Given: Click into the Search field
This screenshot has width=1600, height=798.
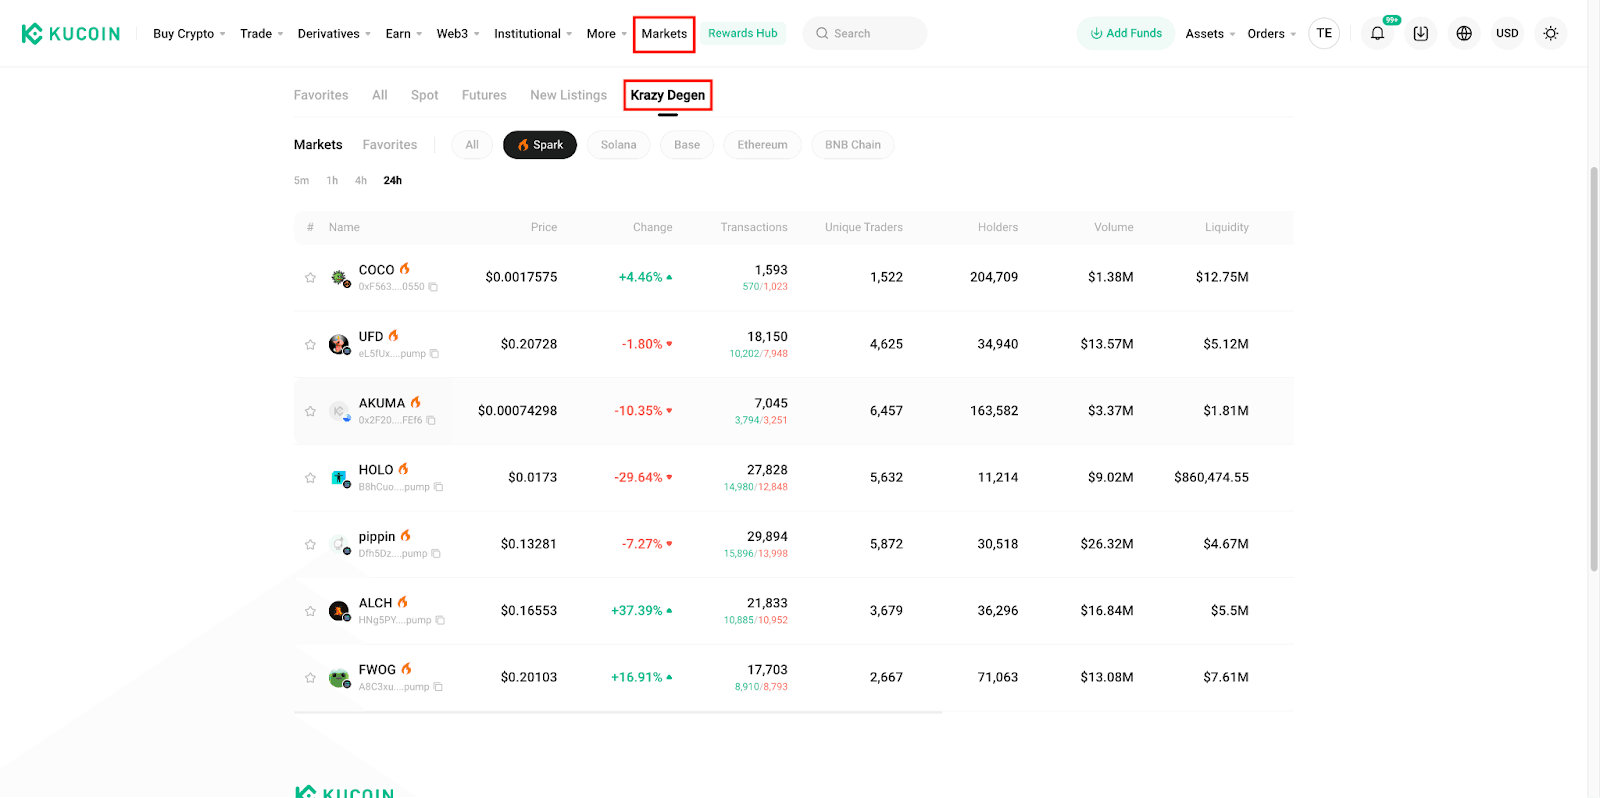Looking at the screenshot, I should (865, 34).
